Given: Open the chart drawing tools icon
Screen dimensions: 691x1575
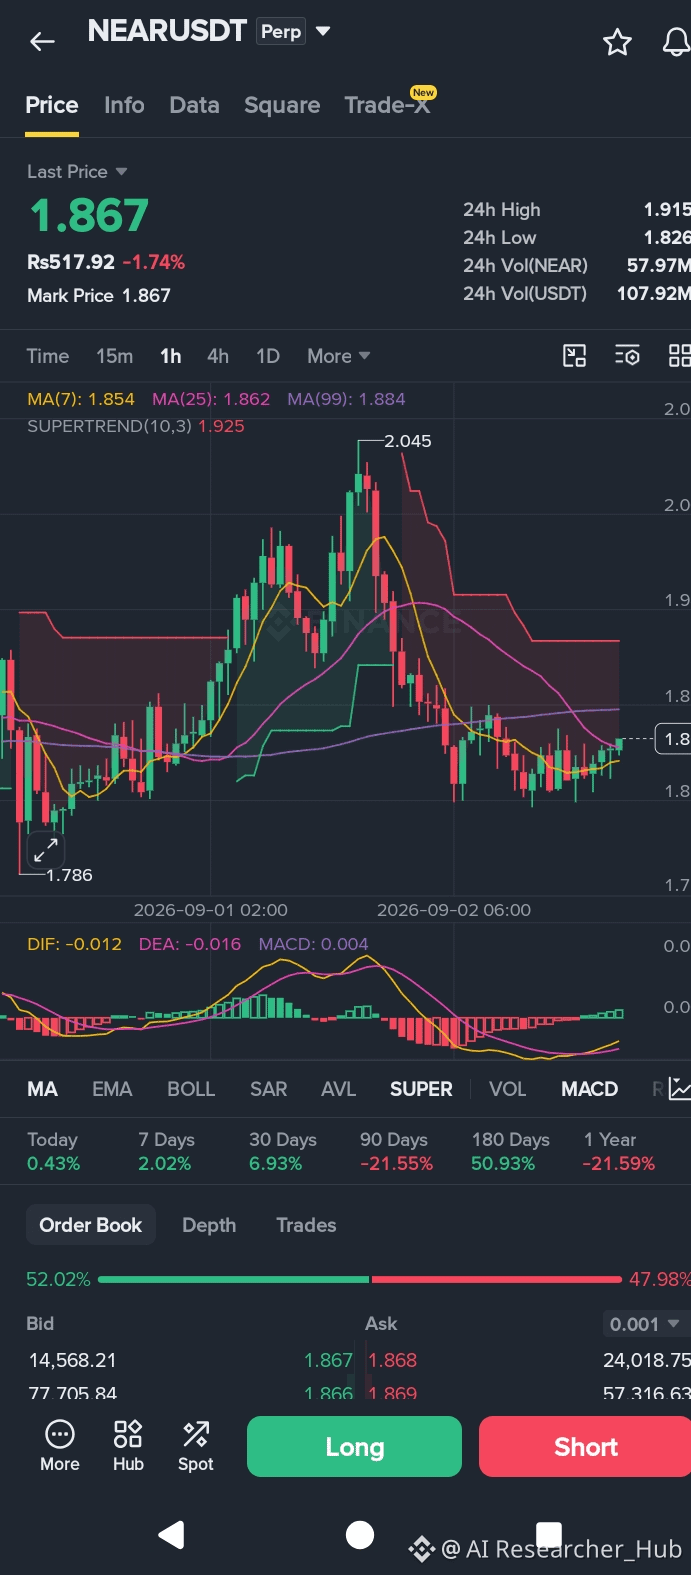Looking at the screenshot, I should pyautogui.click(x=575, y=356).
